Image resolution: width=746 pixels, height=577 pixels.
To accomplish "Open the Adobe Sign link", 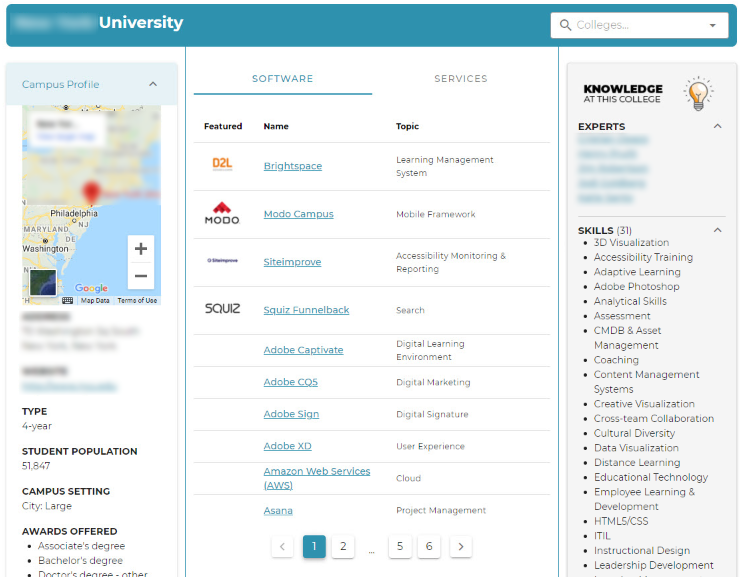I will [291, 414].
